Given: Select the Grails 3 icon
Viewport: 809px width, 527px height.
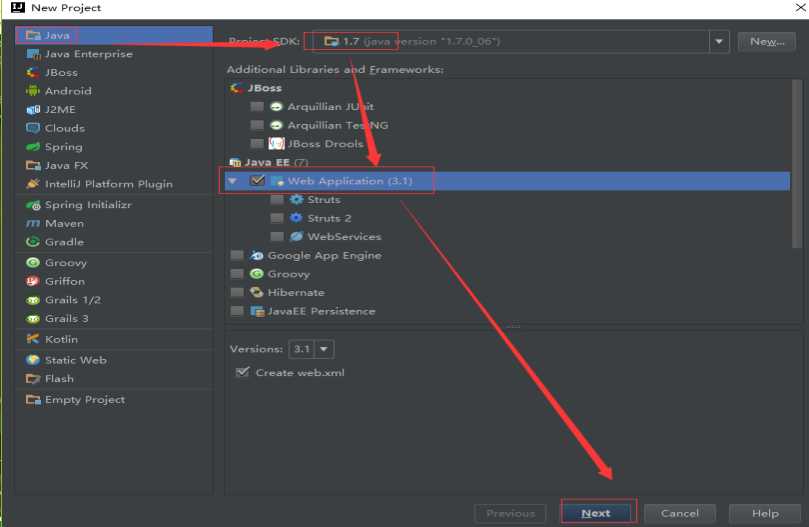Looking at the screenshot, I should click(x=33, y=318).
